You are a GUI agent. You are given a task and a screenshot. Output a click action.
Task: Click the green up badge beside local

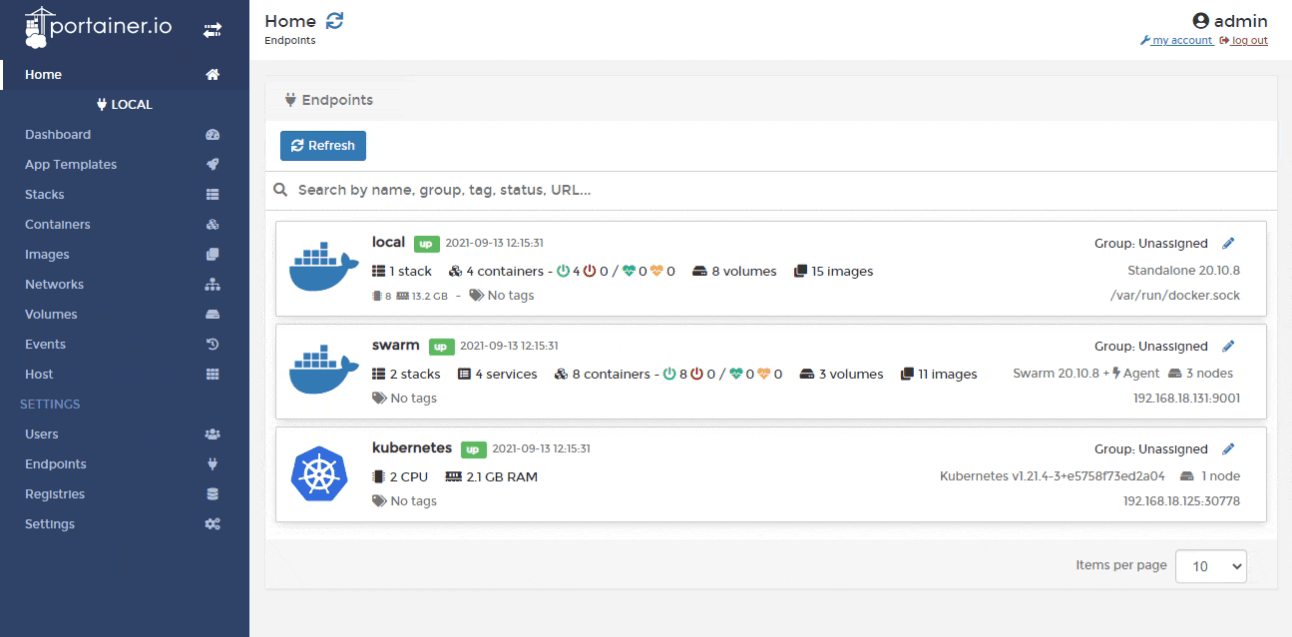425,244
